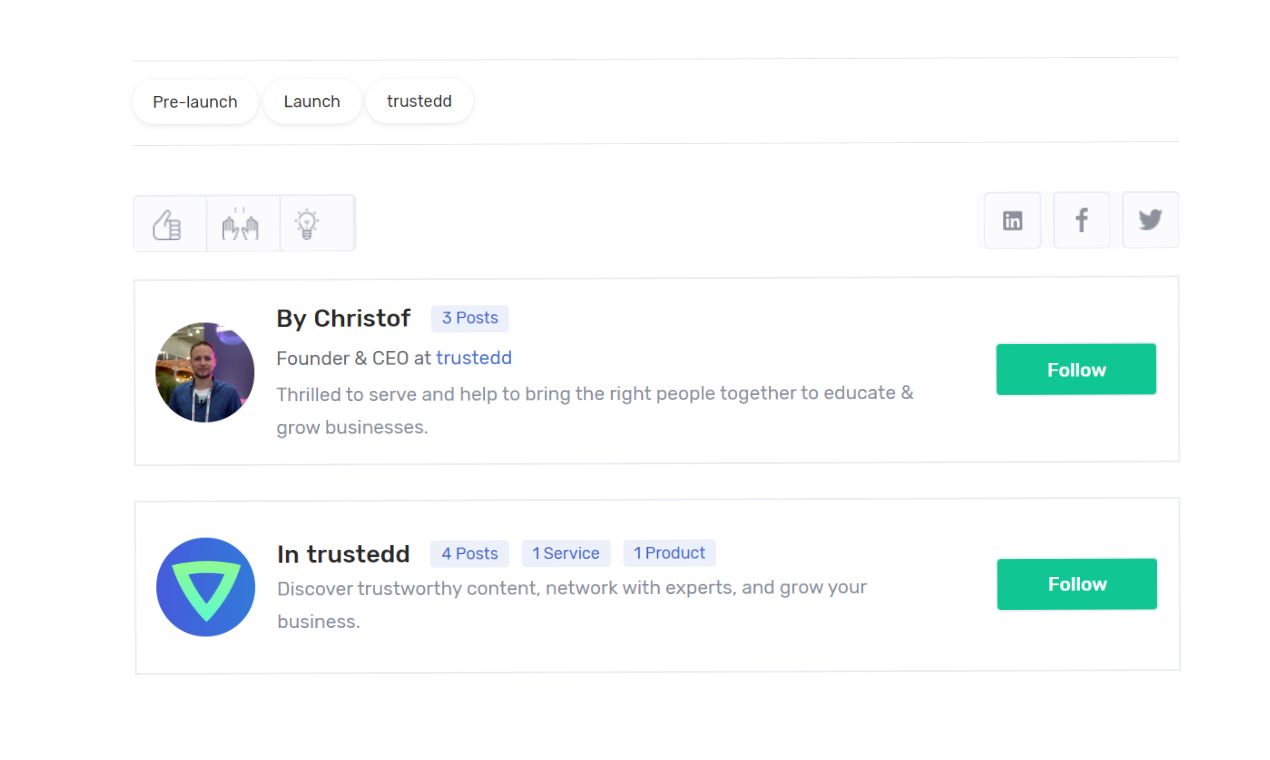Follow trustedd with the green button
1270x760 pixels.
pos(1076,583)
